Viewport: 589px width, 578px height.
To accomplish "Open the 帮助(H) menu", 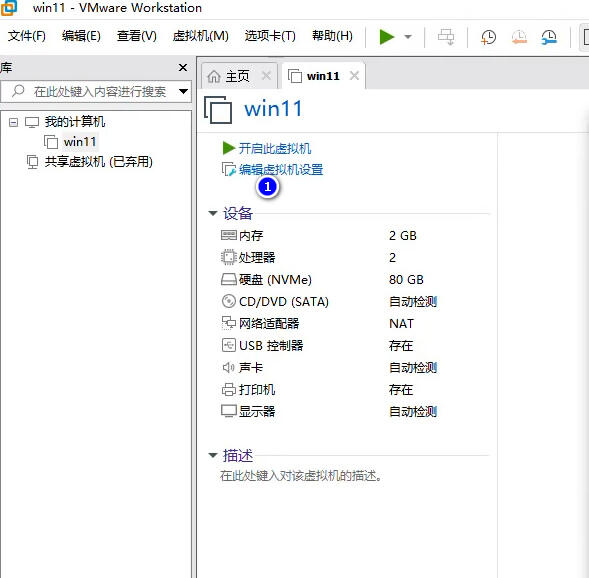I will click(x=332, y=36).
